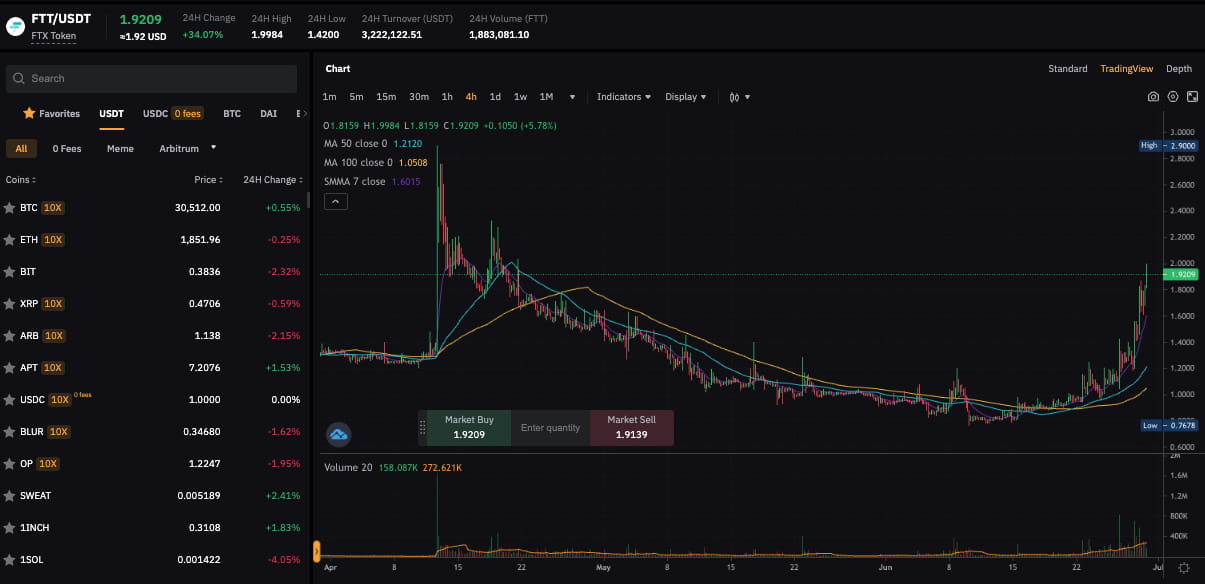Take a chart snapshot with camera icon
This screenshot has width=1205, height=584.
1153,97
